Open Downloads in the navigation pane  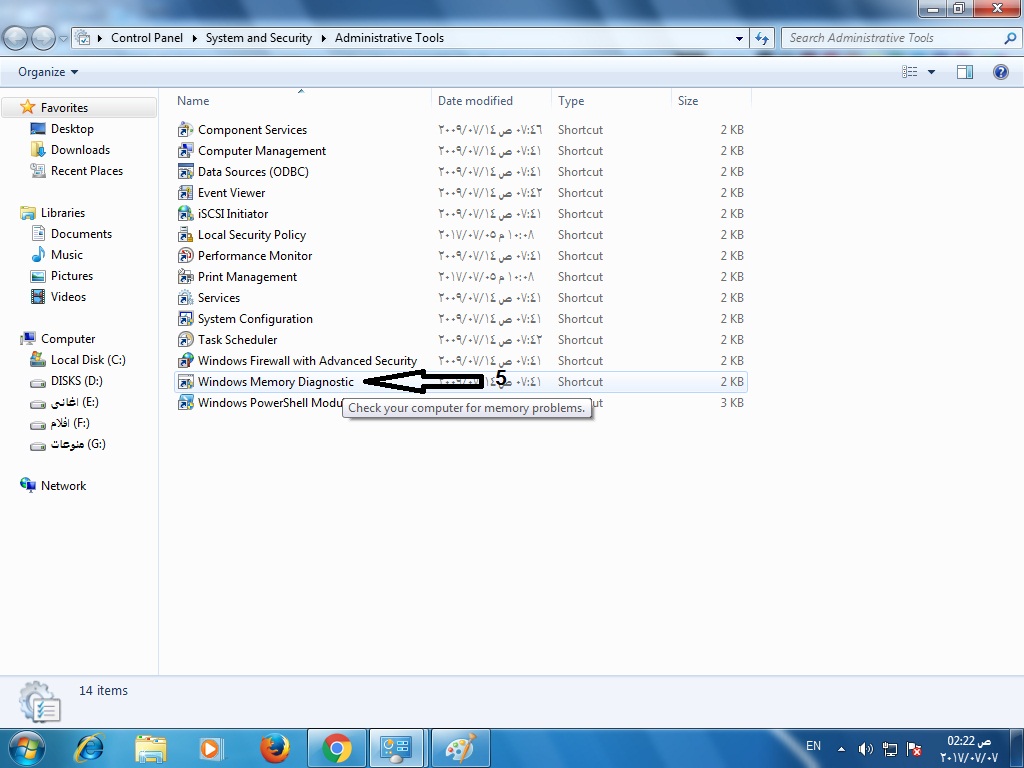(80, 150)
